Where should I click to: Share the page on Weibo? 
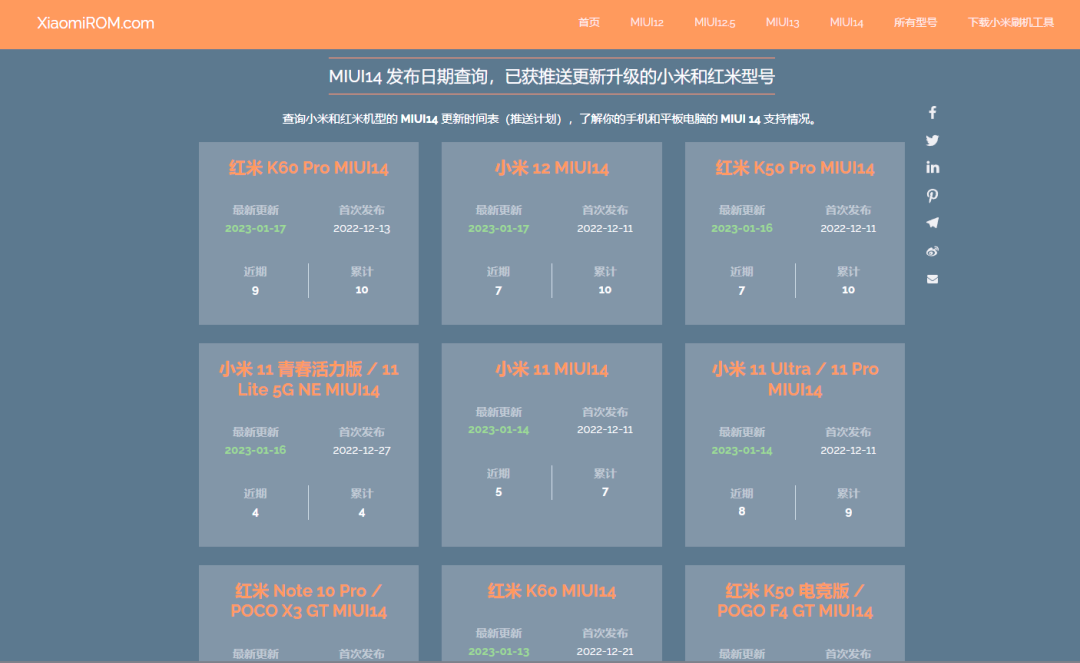932,251
